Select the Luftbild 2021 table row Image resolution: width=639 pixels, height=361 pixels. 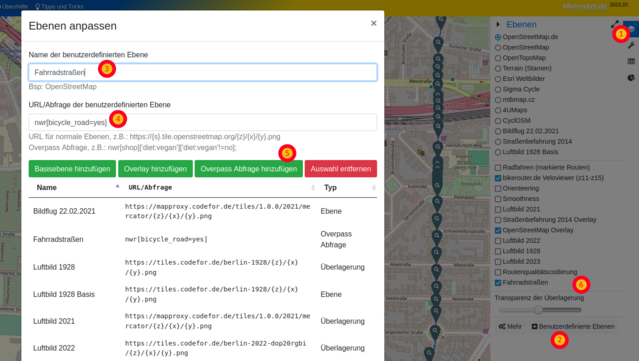203,321
